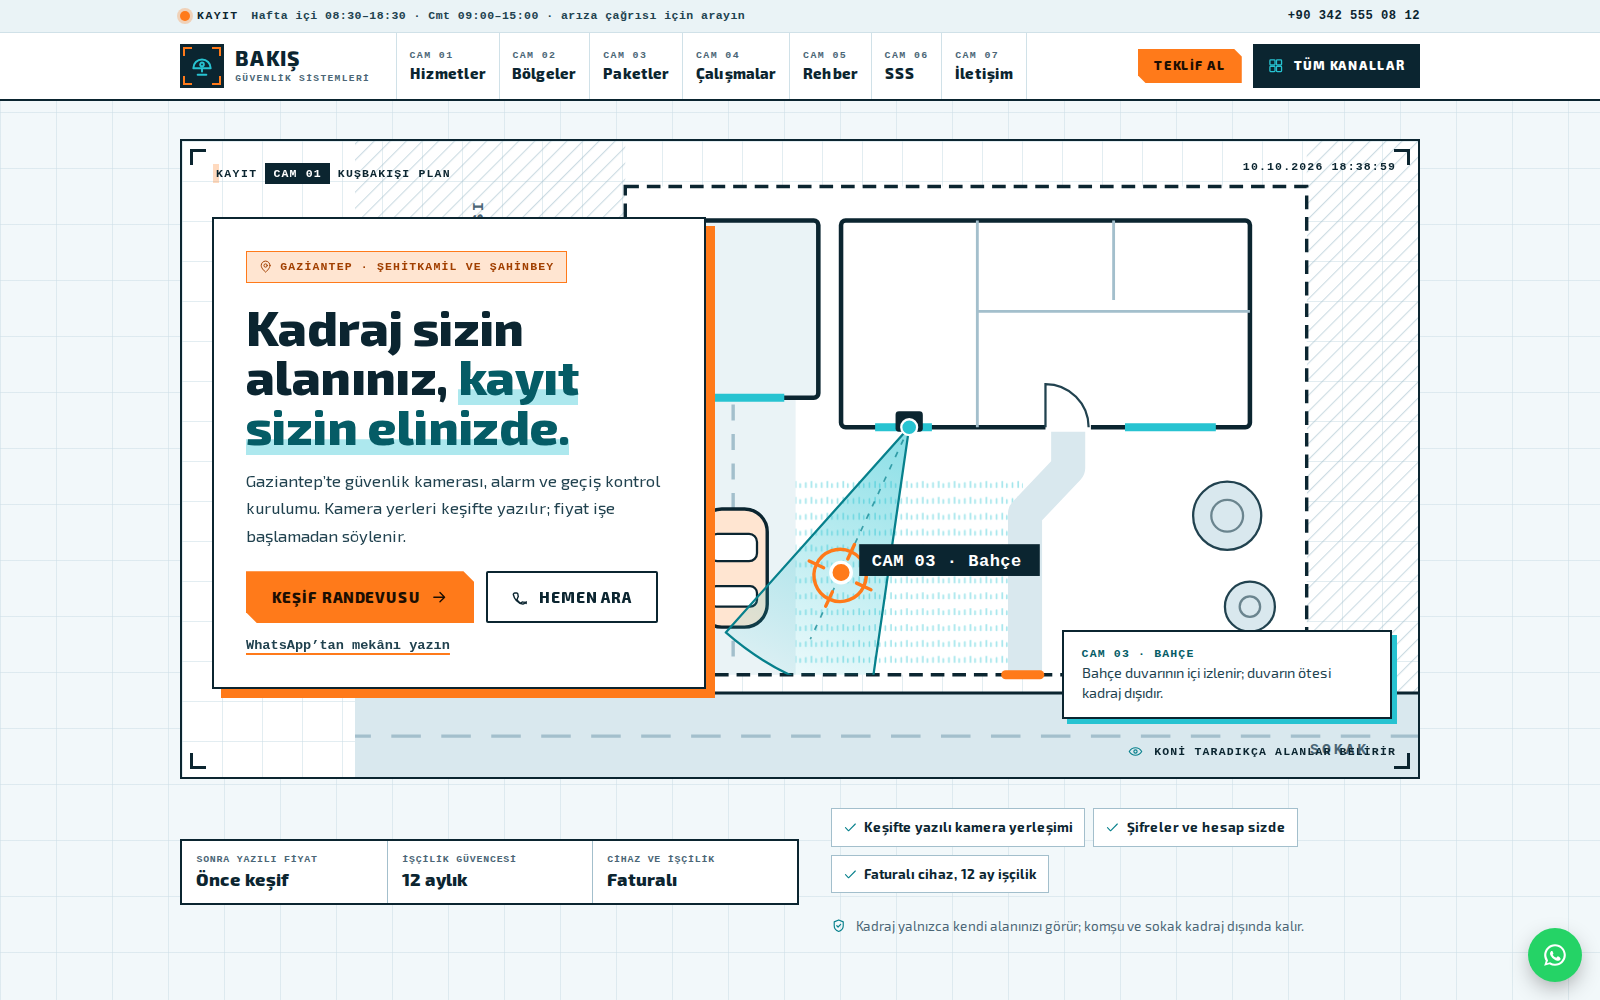Click the shield icon beside Kadraj yalnızca
The height and width of the screenshot is (1000, 1600).
coord(839,926)
